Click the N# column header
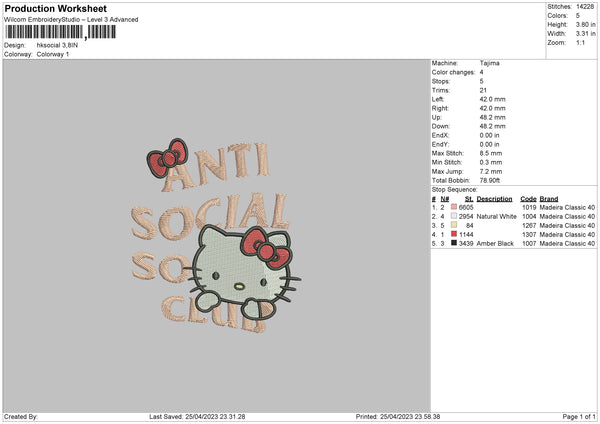 coord(436,198)
